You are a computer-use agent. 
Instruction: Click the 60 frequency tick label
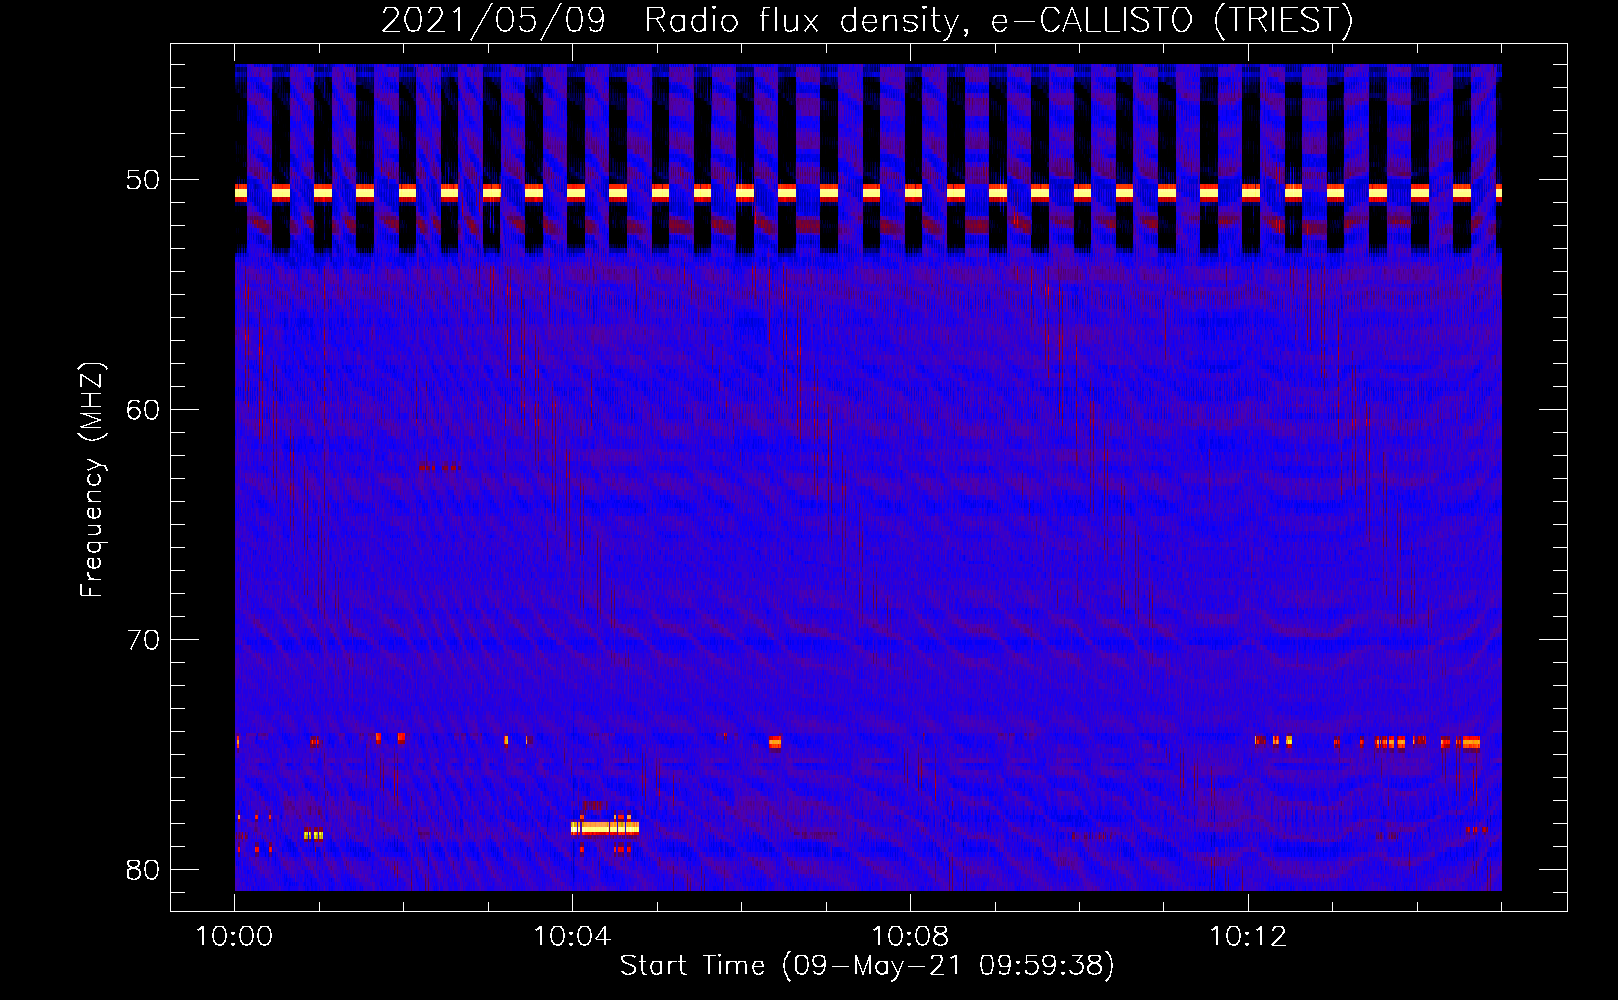(144, 410)
